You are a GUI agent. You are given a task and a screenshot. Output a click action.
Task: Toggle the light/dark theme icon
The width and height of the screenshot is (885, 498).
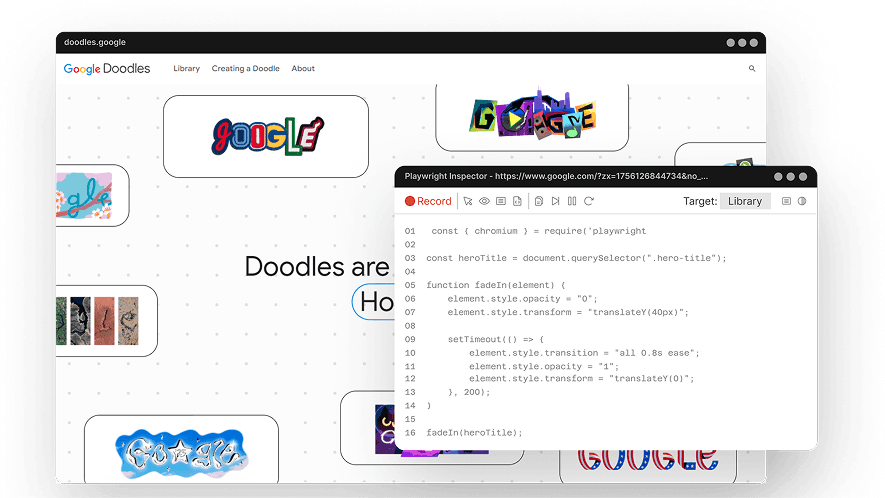click(x=802, y=201)
